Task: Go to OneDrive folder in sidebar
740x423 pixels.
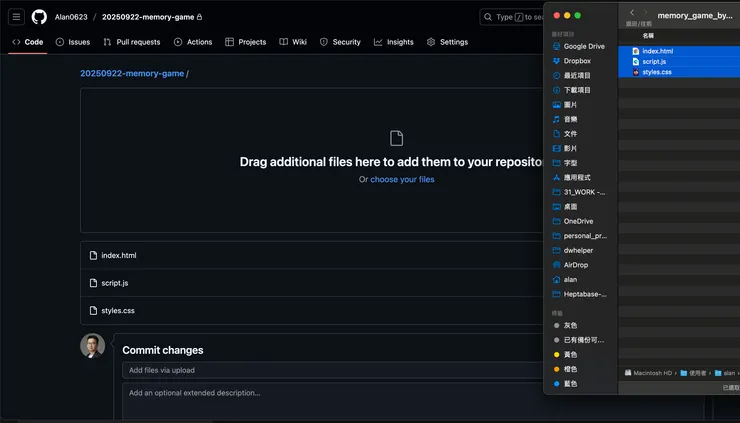Action: (x=578, y=221)
